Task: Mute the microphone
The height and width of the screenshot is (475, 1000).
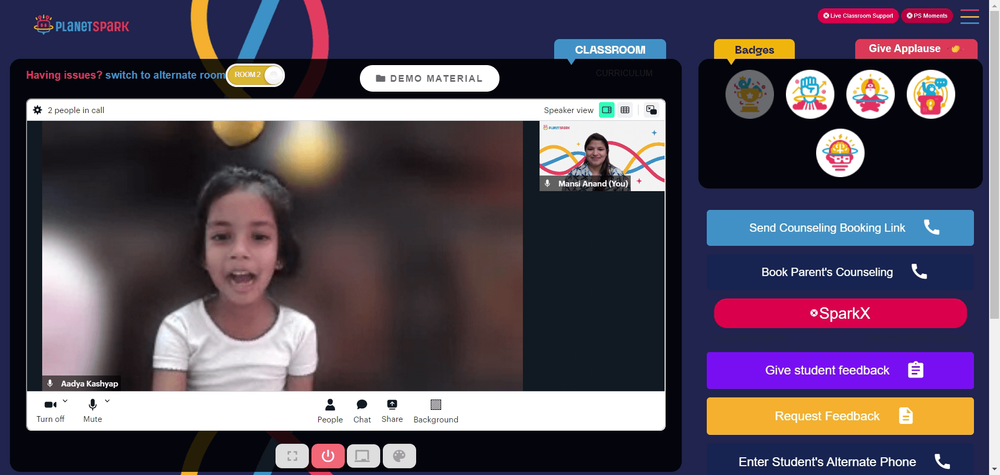Action: click(92, 411)
